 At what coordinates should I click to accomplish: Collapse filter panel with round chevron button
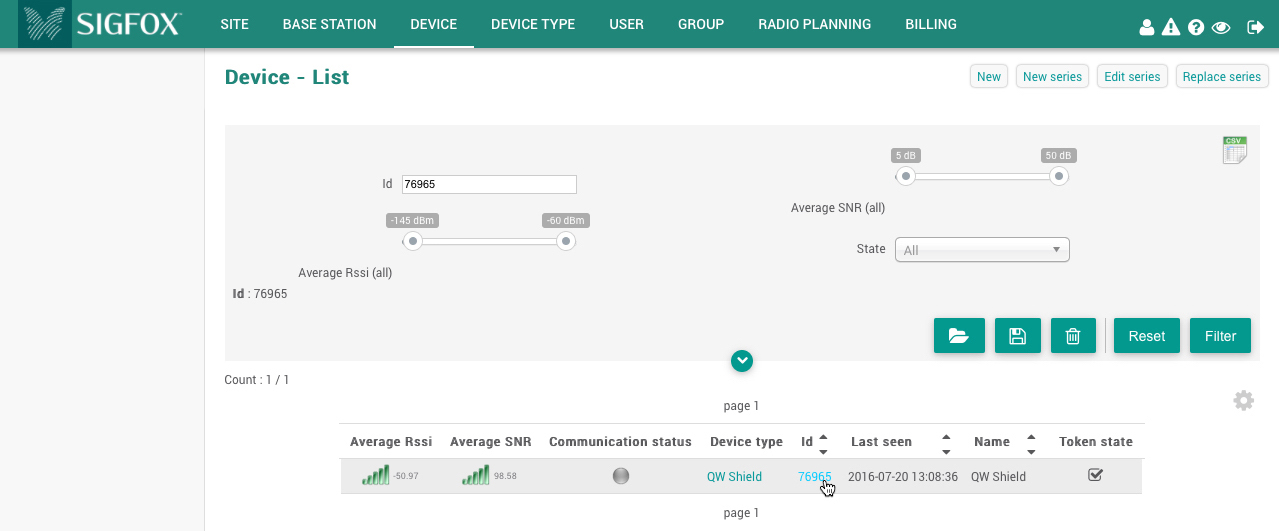741,361
